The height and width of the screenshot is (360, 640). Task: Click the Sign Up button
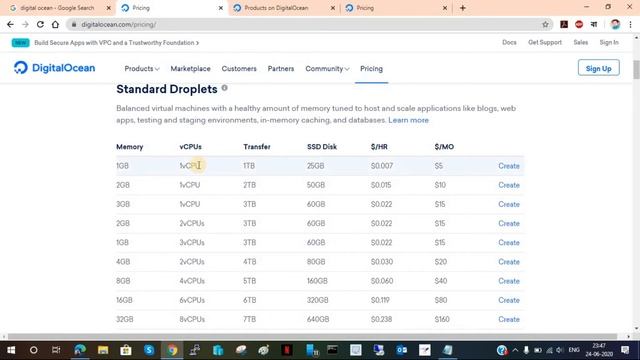598,68
